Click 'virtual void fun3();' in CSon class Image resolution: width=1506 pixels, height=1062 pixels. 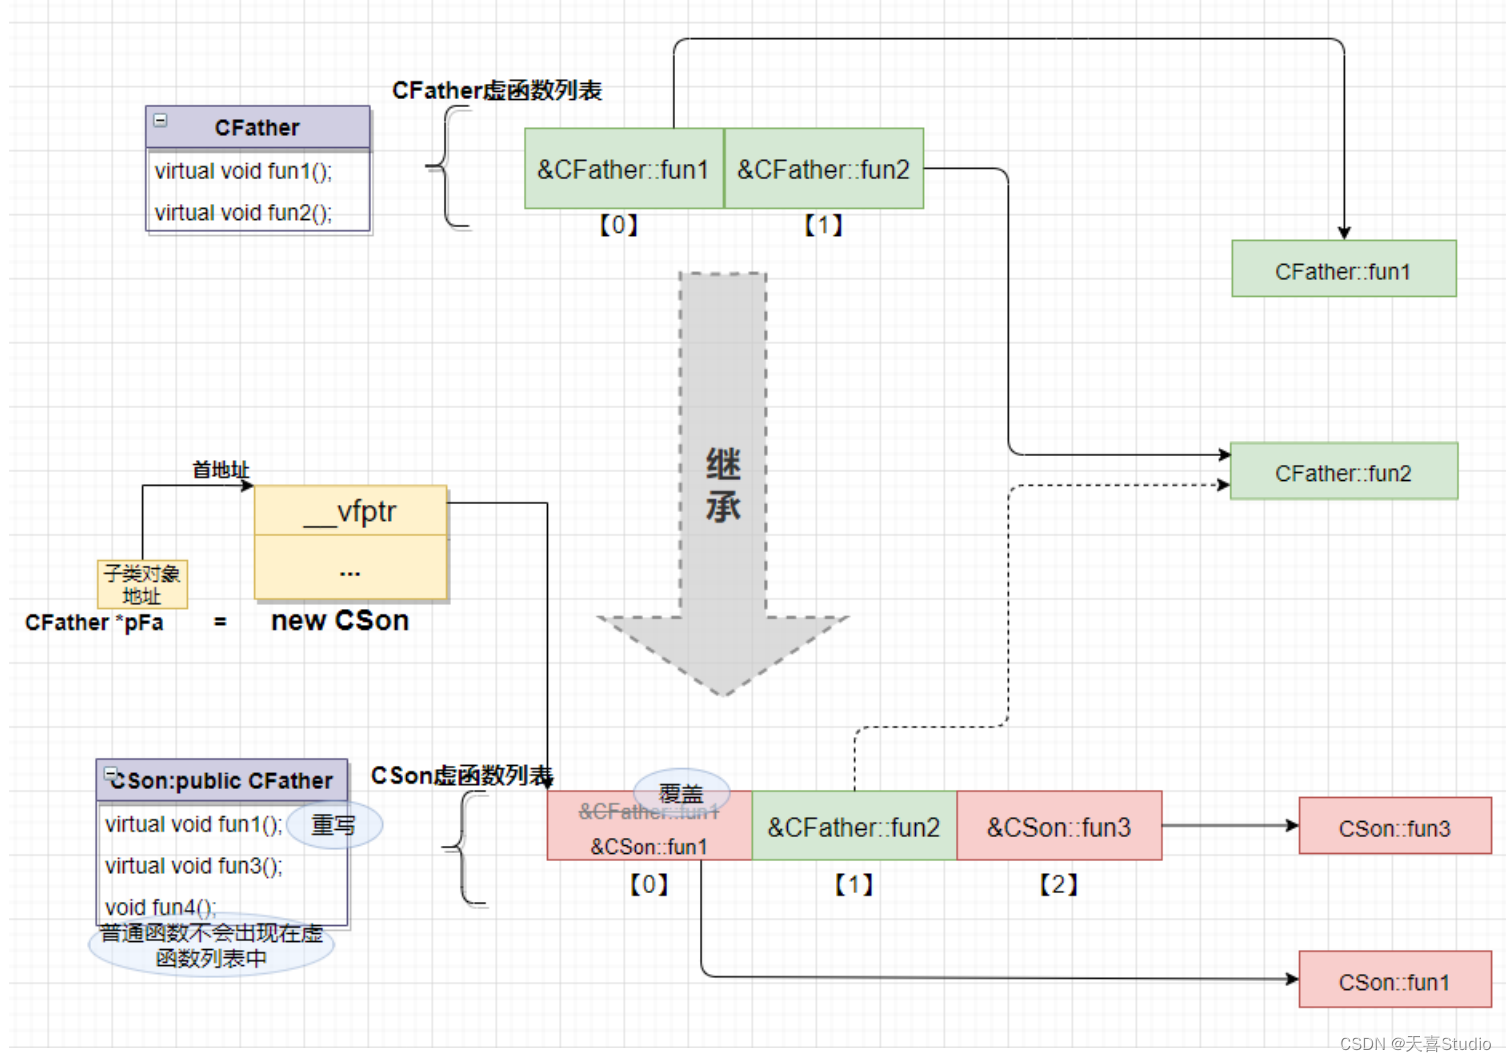coord(194,866)
